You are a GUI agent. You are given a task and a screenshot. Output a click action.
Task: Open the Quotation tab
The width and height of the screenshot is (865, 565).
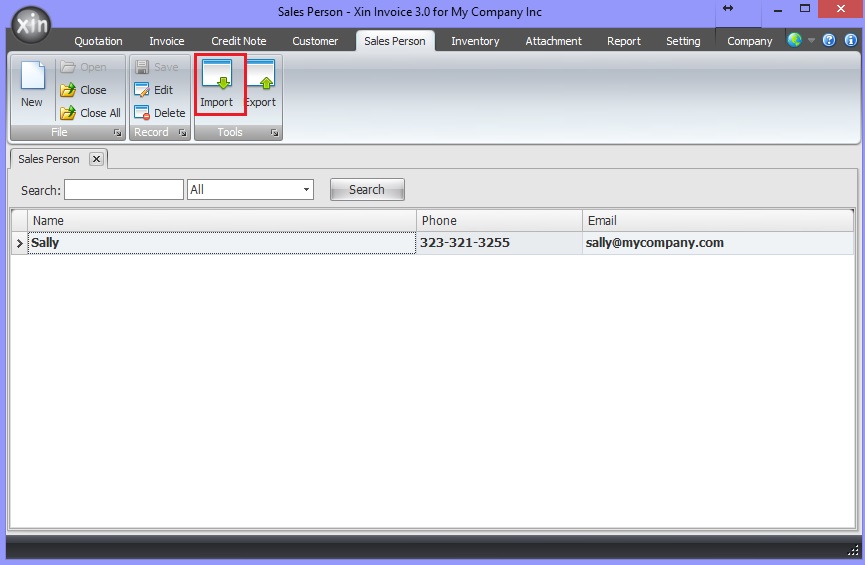(98, 41)
